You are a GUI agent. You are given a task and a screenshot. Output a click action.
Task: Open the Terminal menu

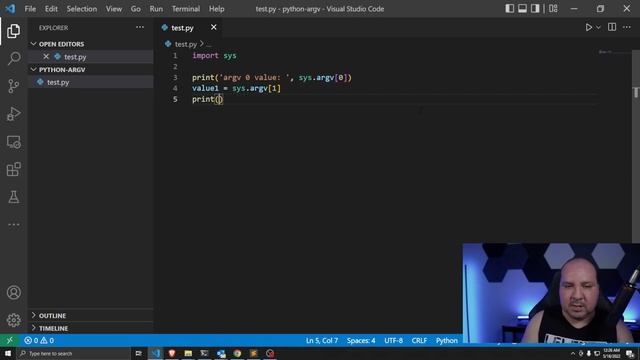click(186, 9)
